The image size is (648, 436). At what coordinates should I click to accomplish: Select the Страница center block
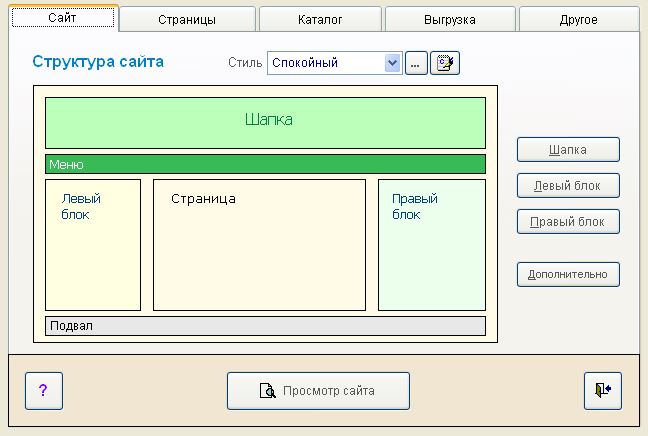coord(260,245)
